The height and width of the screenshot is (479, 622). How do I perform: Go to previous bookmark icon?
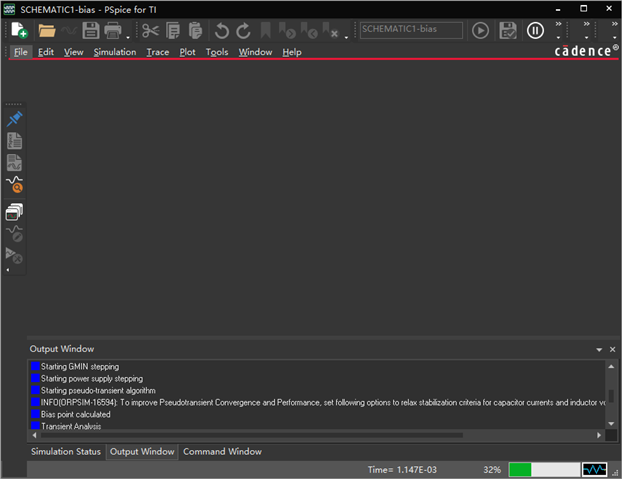[x=309, y=30]
